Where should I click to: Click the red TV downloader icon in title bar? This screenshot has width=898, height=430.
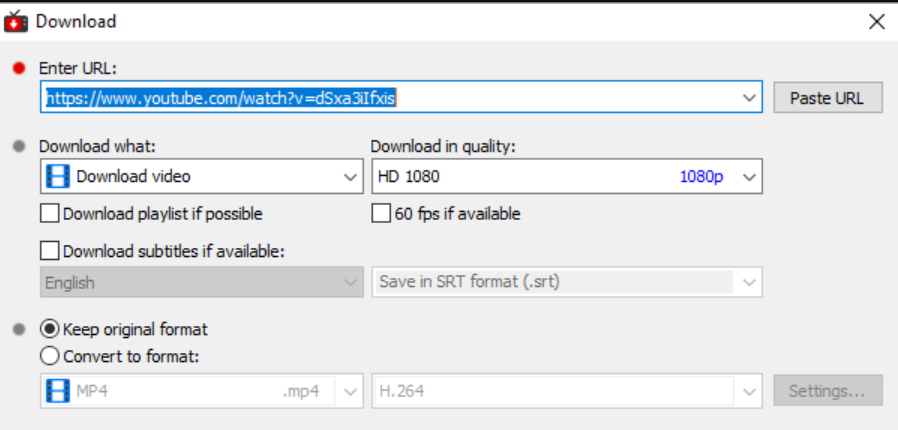[15, 22]
